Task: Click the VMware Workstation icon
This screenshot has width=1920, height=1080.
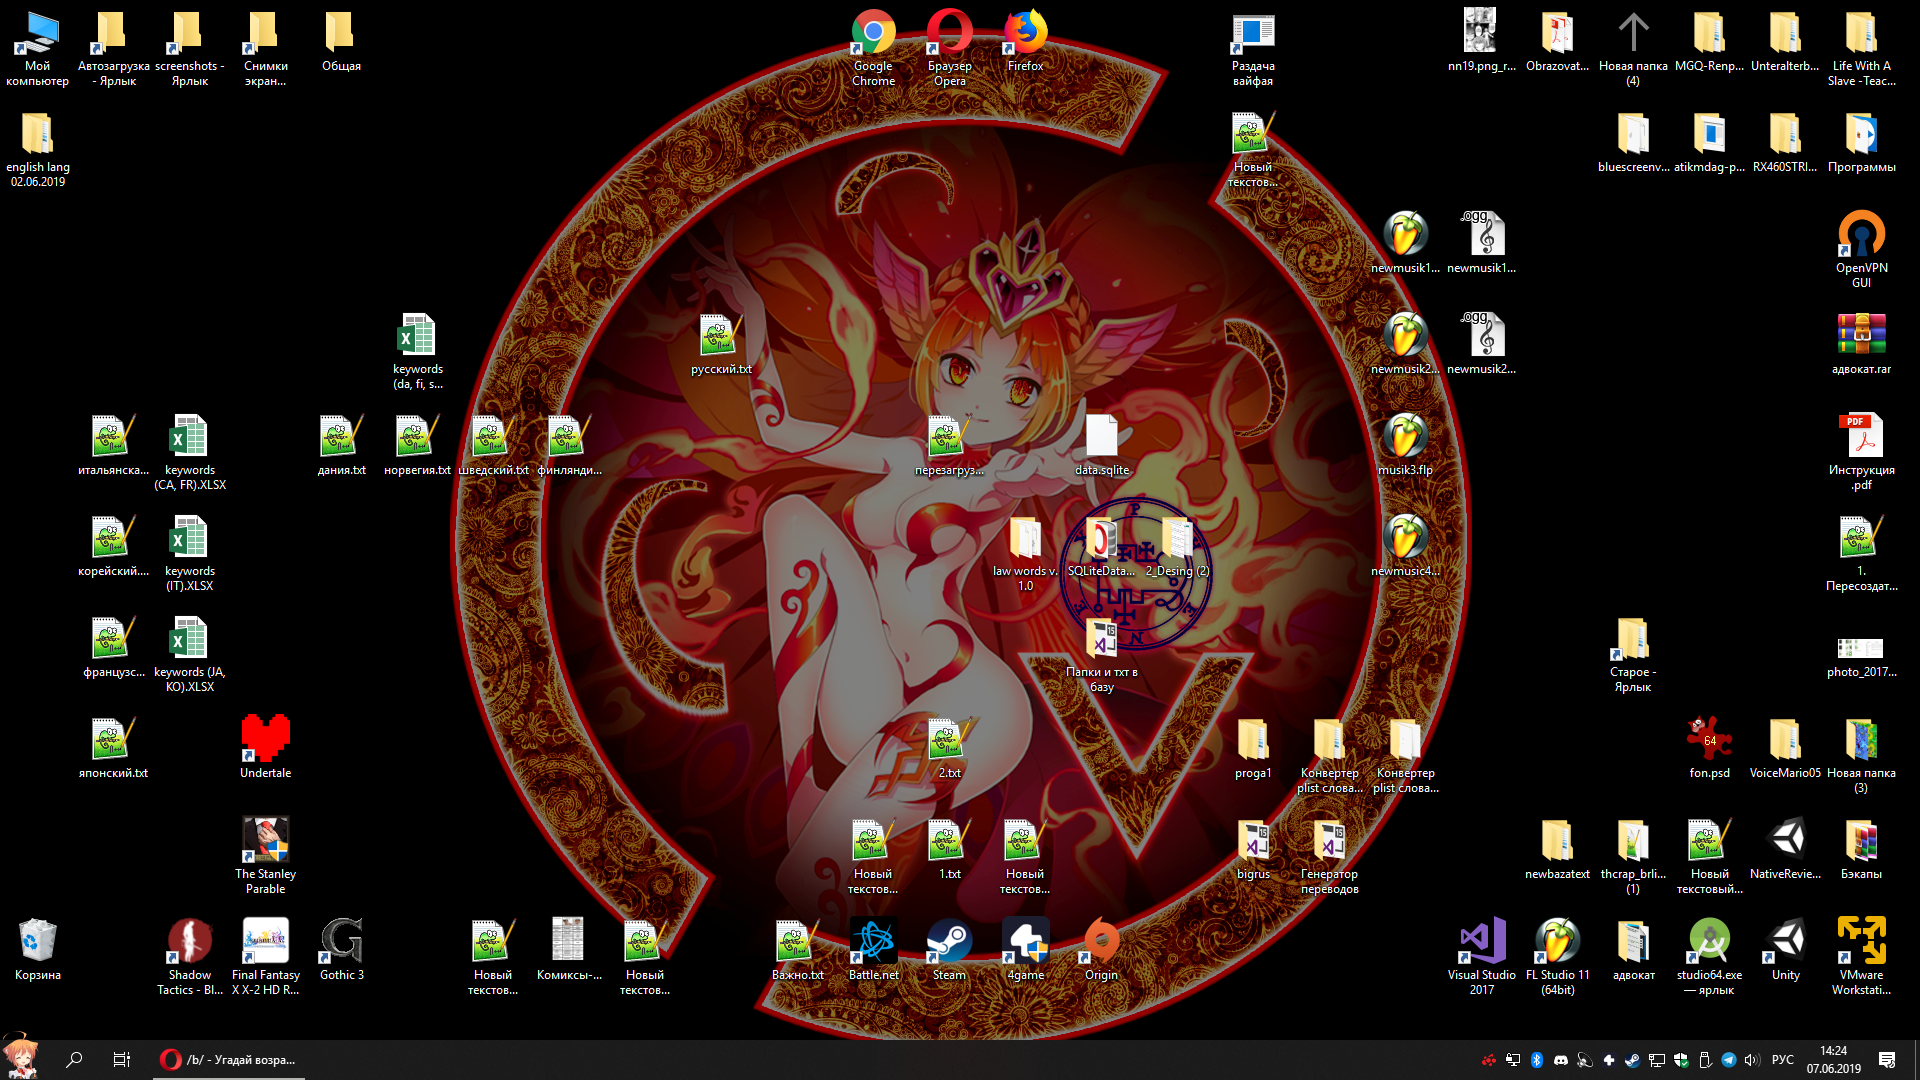Action: tap(1861, 942)
